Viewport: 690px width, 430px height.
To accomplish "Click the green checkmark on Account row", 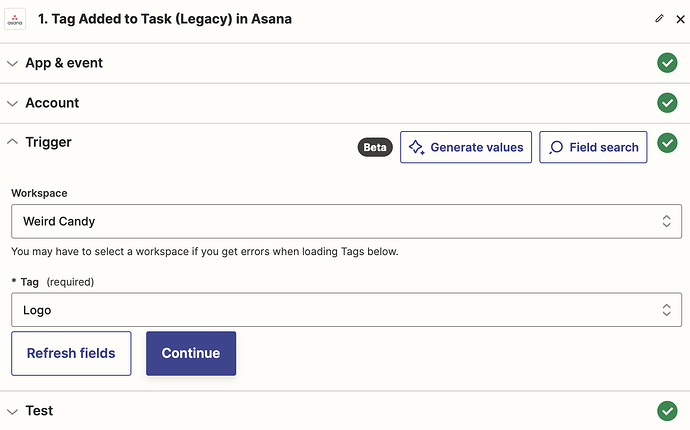I will coord(667,103).
